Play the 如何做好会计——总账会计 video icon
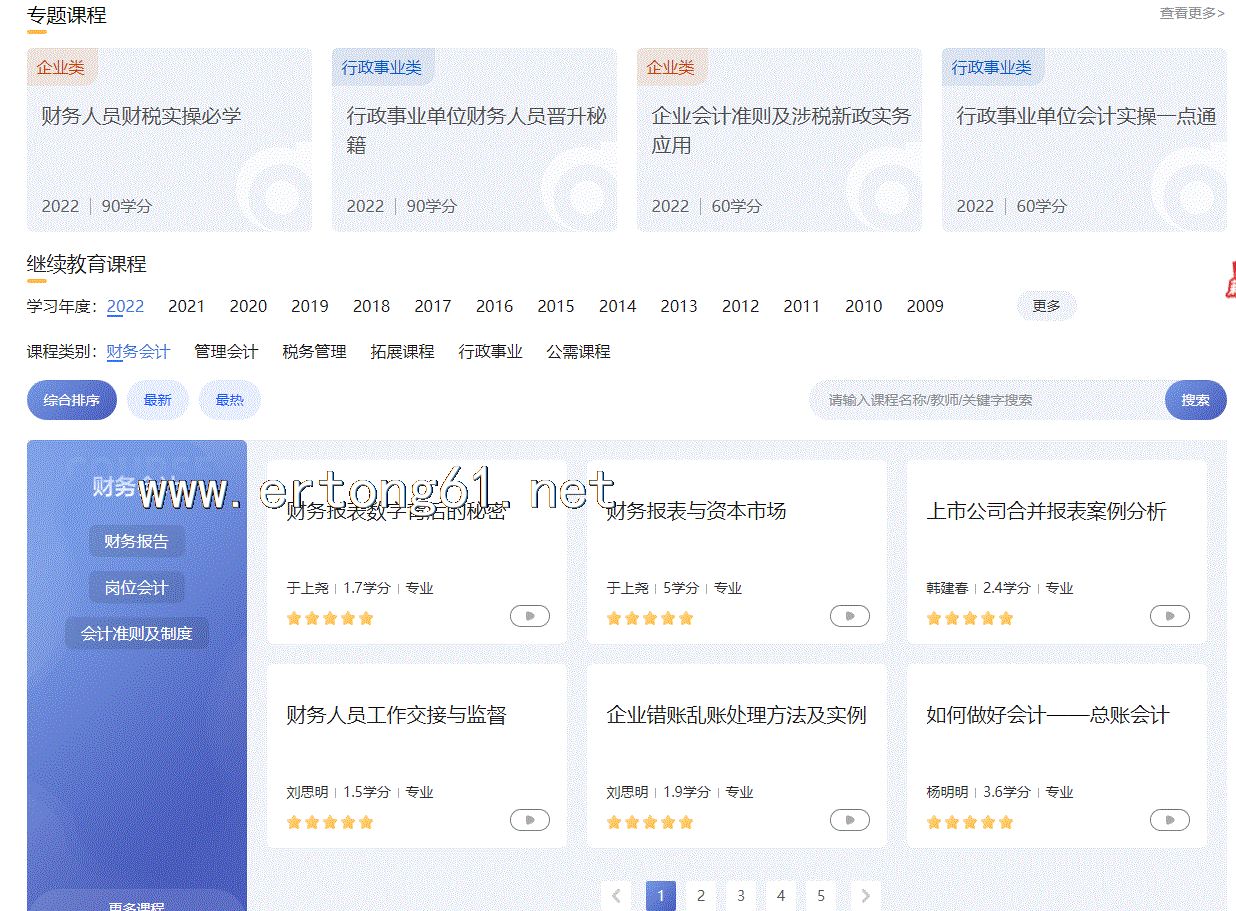Viewport: 1236px width, 911px height. (x=1169, y=820)
